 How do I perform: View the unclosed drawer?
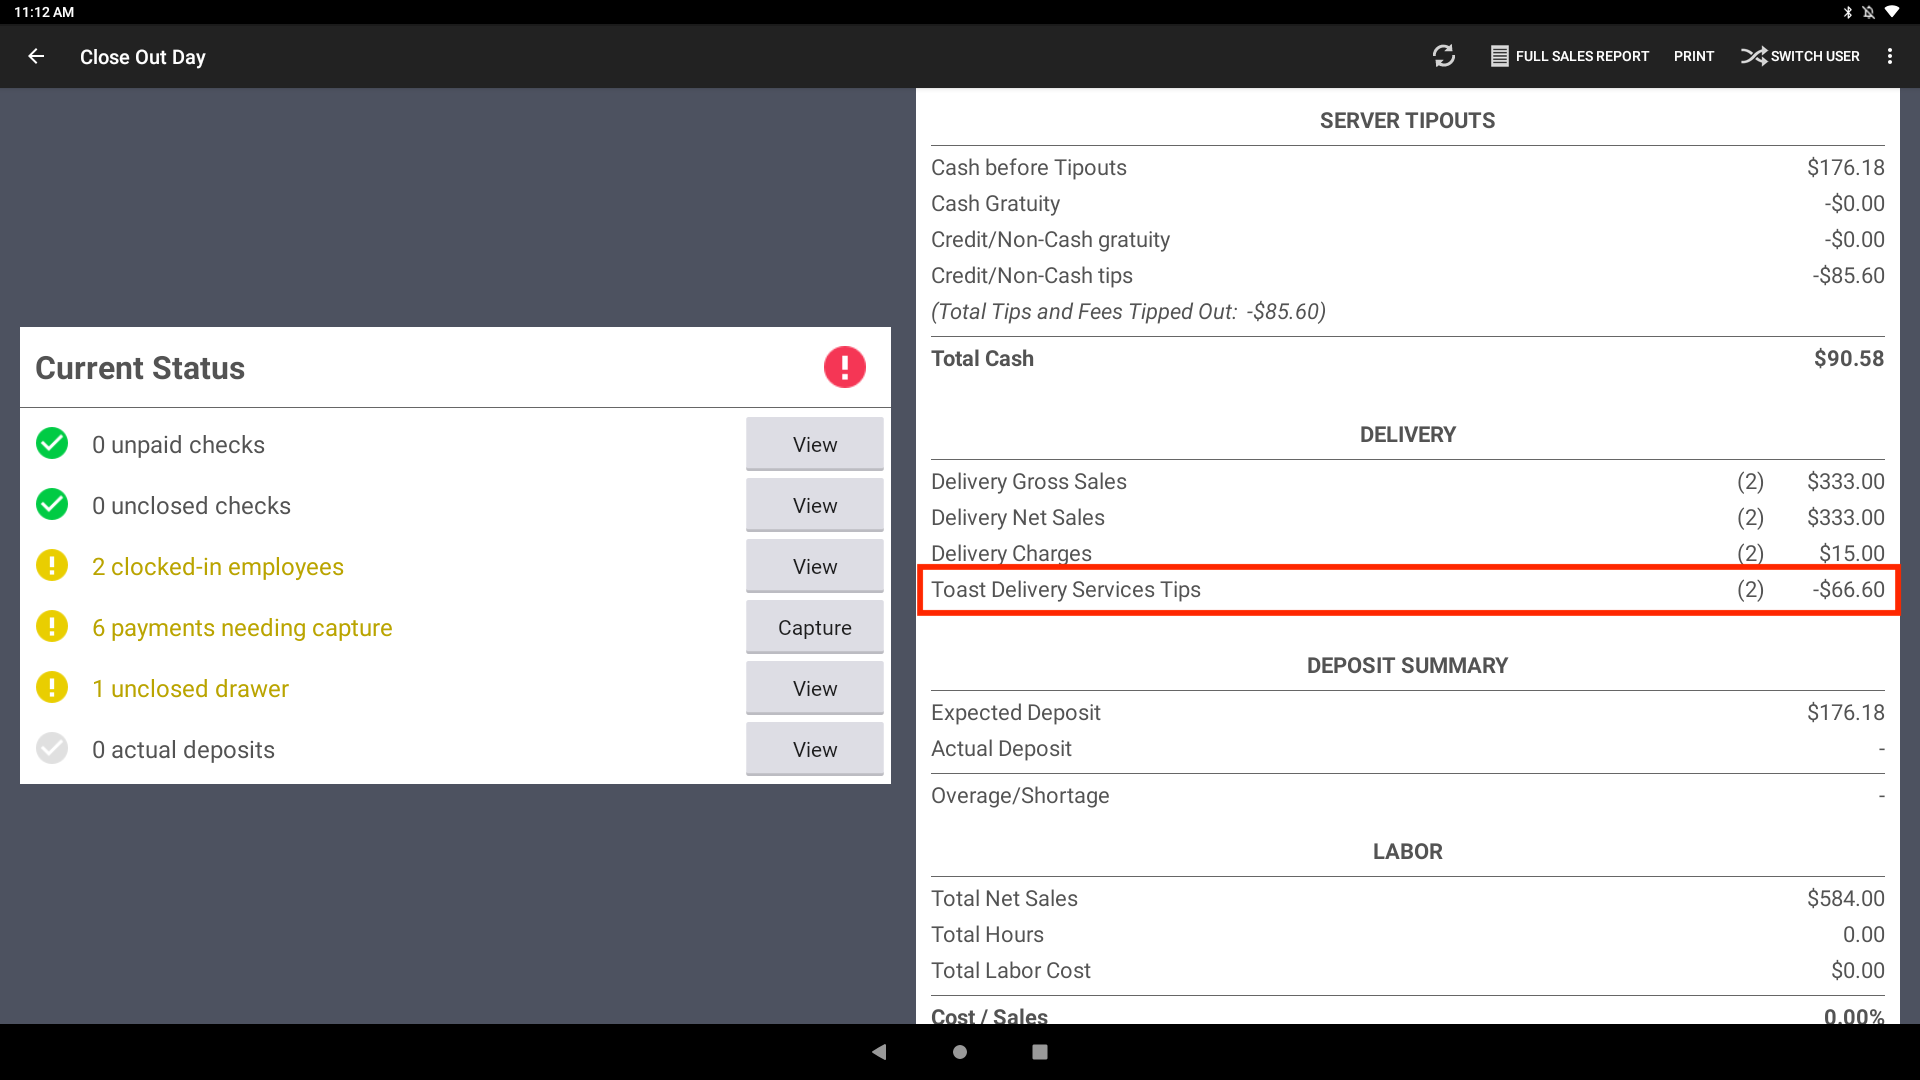(x=814, y=688)
